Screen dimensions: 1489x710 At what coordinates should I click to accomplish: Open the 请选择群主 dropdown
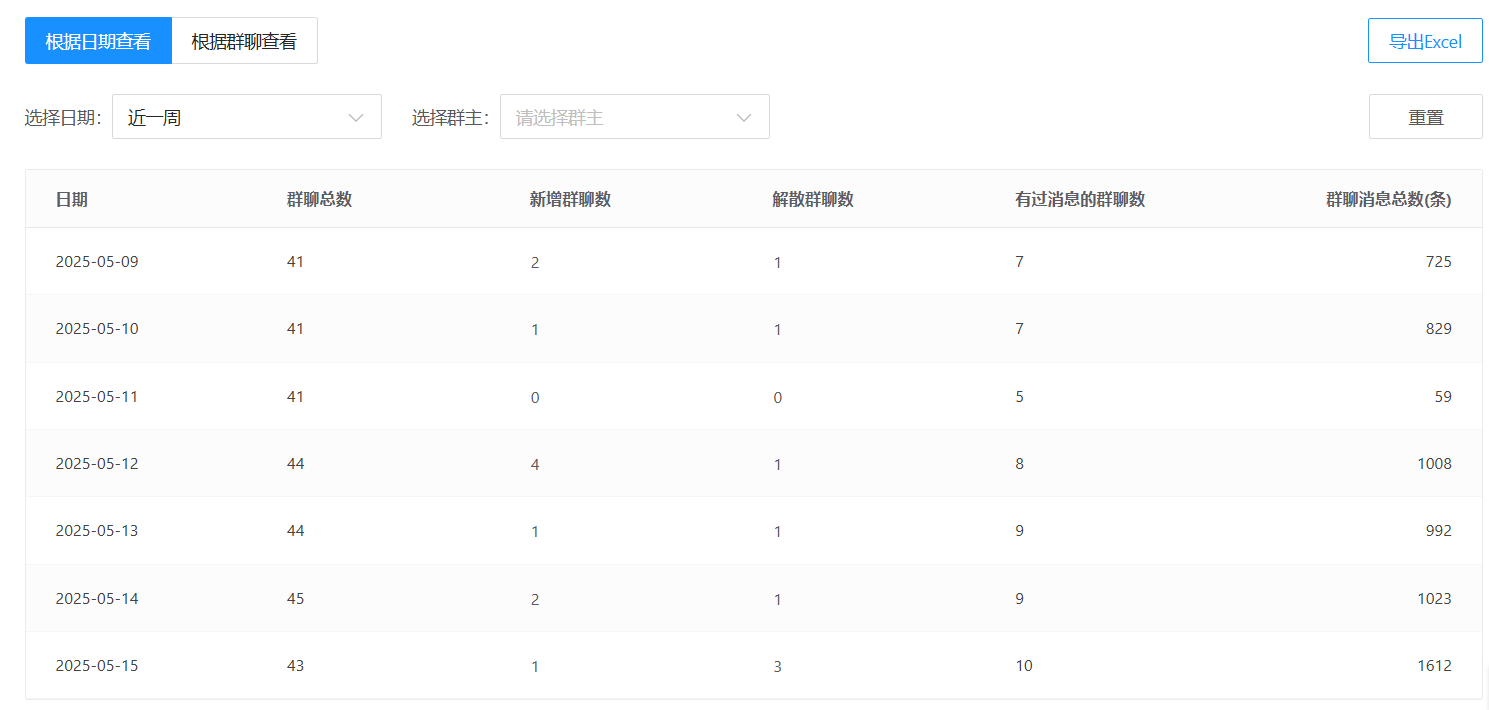click(635, 117)
